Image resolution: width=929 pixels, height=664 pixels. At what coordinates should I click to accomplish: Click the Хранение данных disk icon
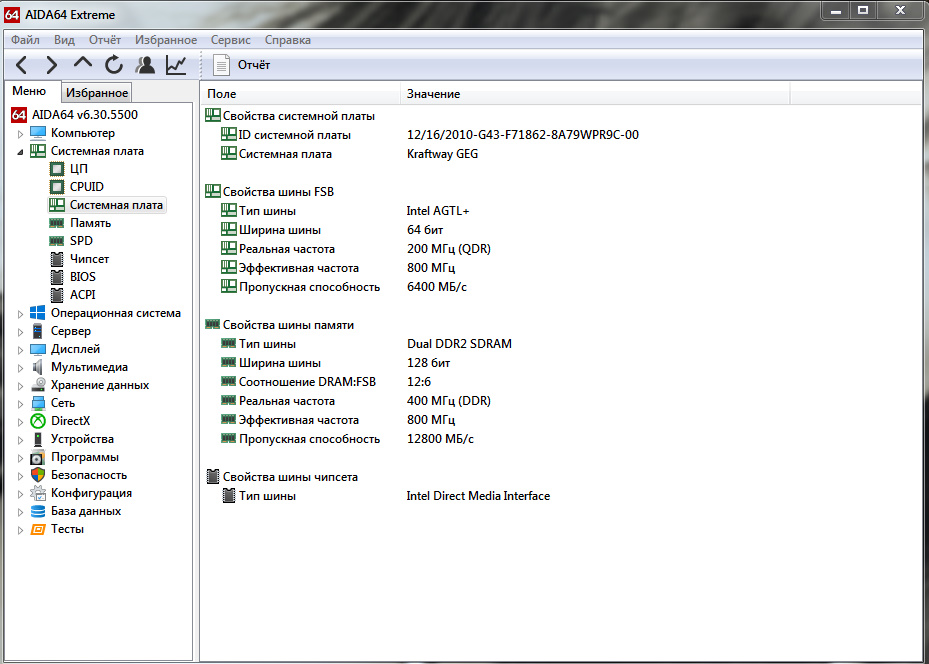(x=38, y=385)
